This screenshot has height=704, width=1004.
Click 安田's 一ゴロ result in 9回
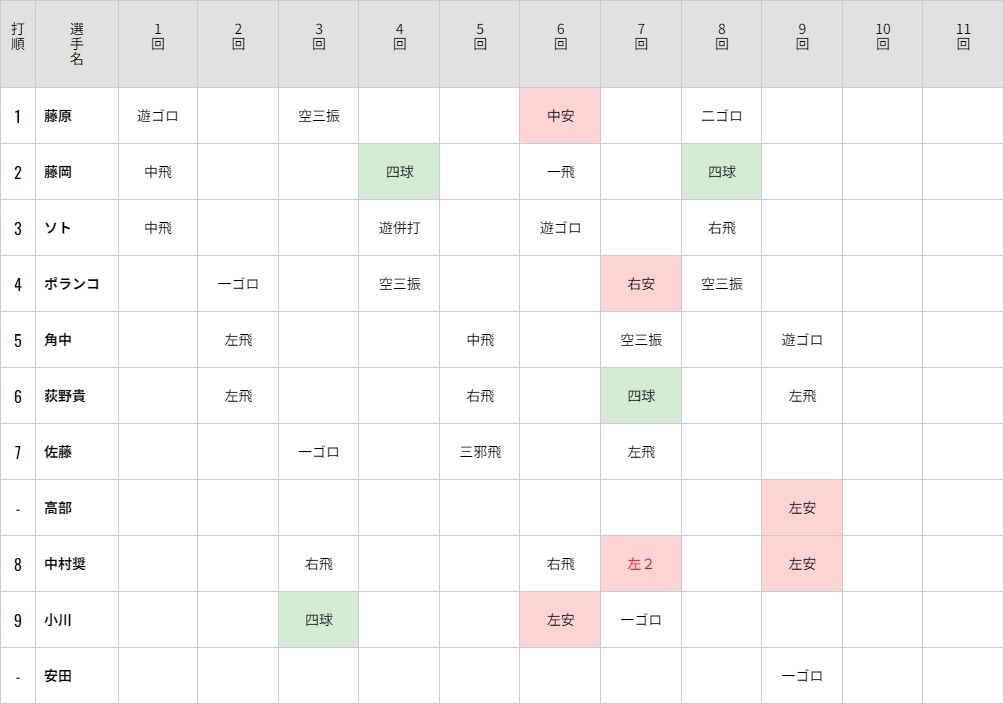[x=802, y=676]
